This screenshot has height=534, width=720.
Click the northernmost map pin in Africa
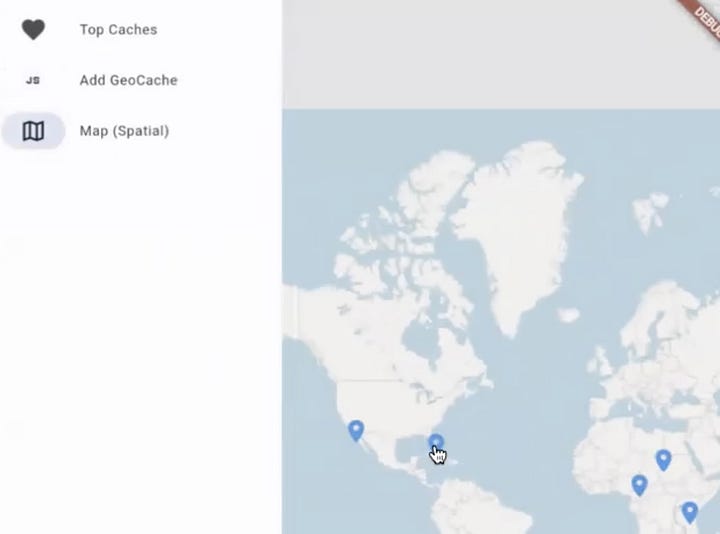point(663,460)
